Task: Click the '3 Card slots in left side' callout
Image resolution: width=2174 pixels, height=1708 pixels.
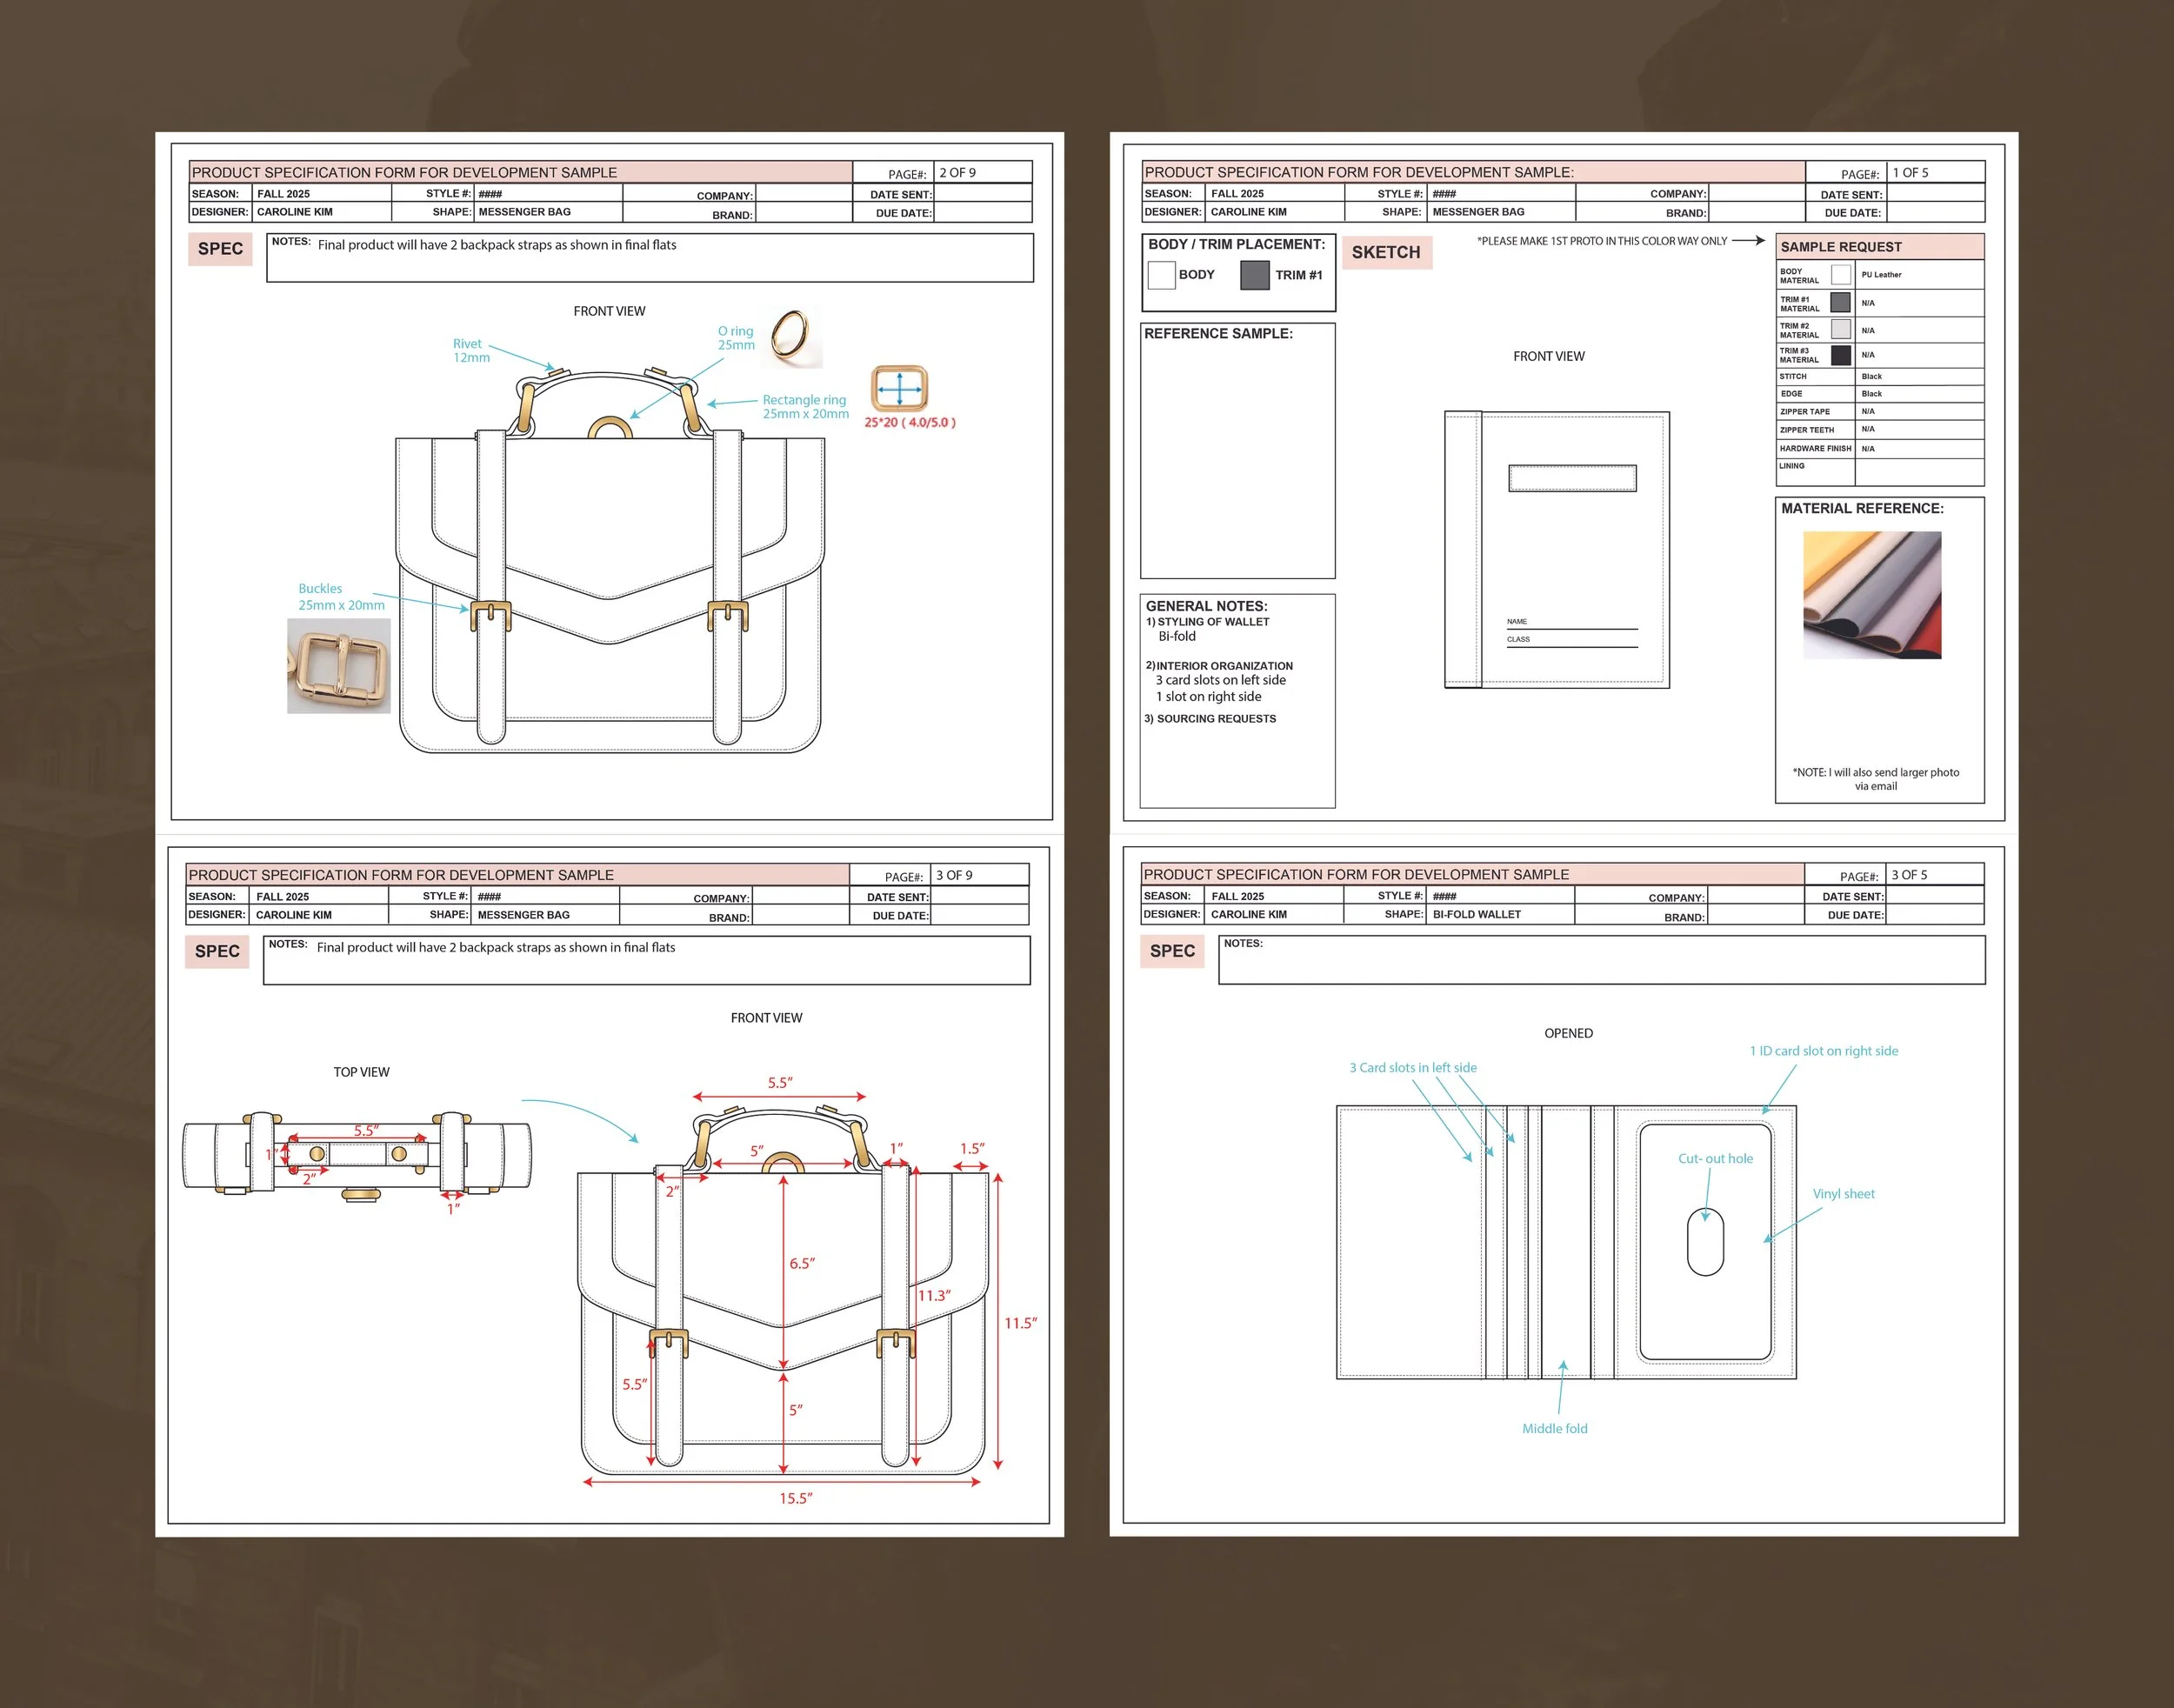Action: click(x=1413, y=1068)
